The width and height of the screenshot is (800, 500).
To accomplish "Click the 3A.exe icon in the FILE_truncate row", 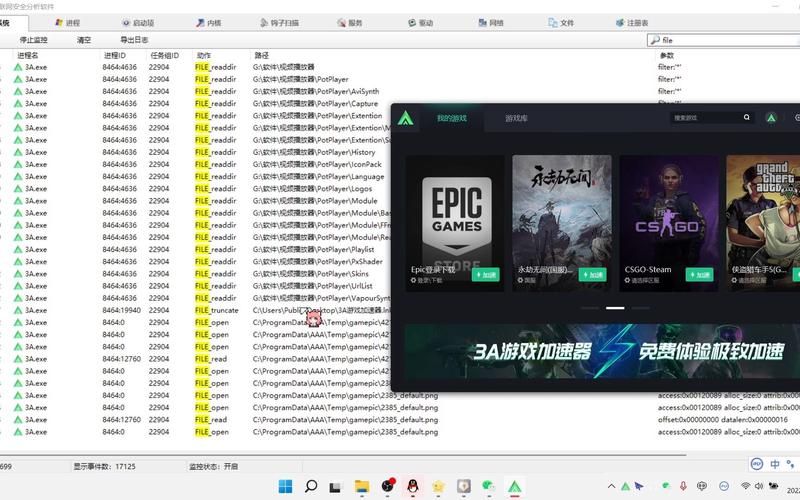I will pyautogui.click(x=18, y=310).
